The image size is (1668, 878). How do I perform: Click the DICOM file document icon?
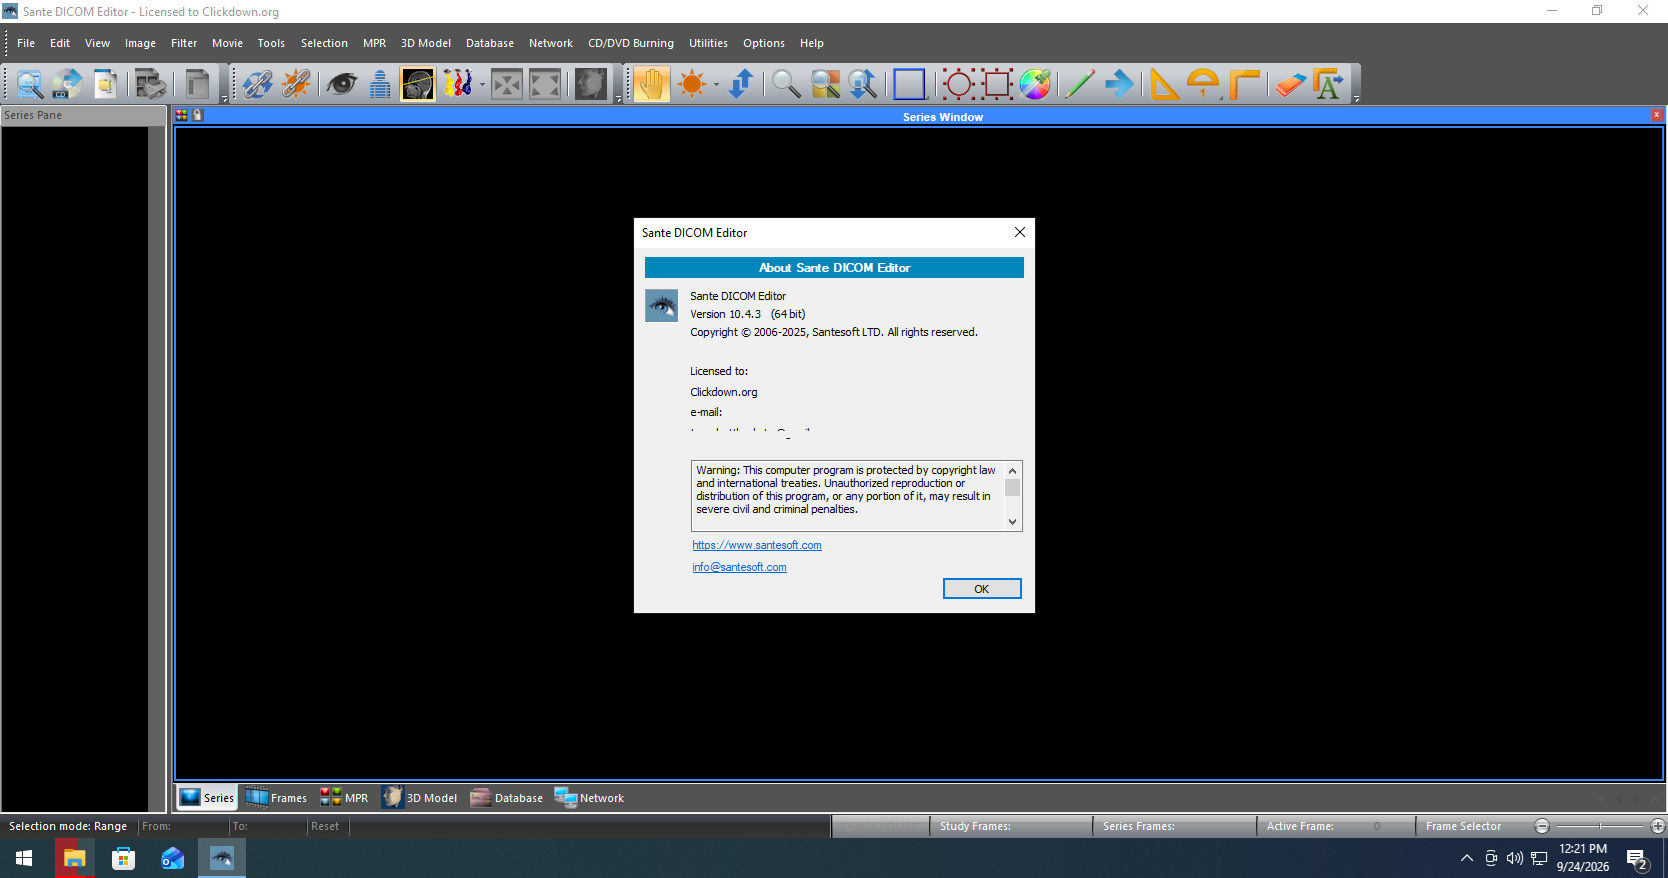[105, 84]
